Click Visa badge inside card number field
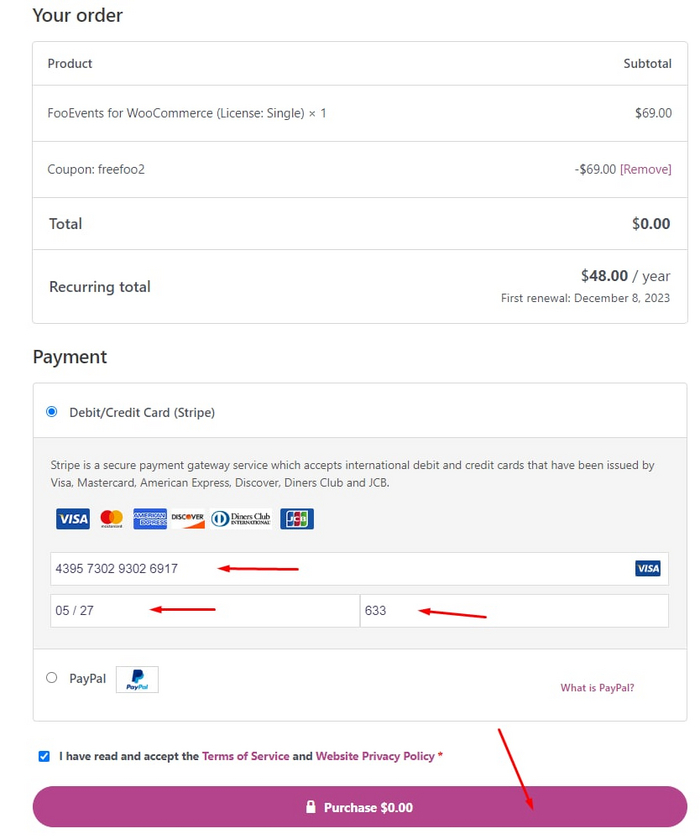Viewport: 700px width, 839px height. pyautogui.click(x=648, y=569)
